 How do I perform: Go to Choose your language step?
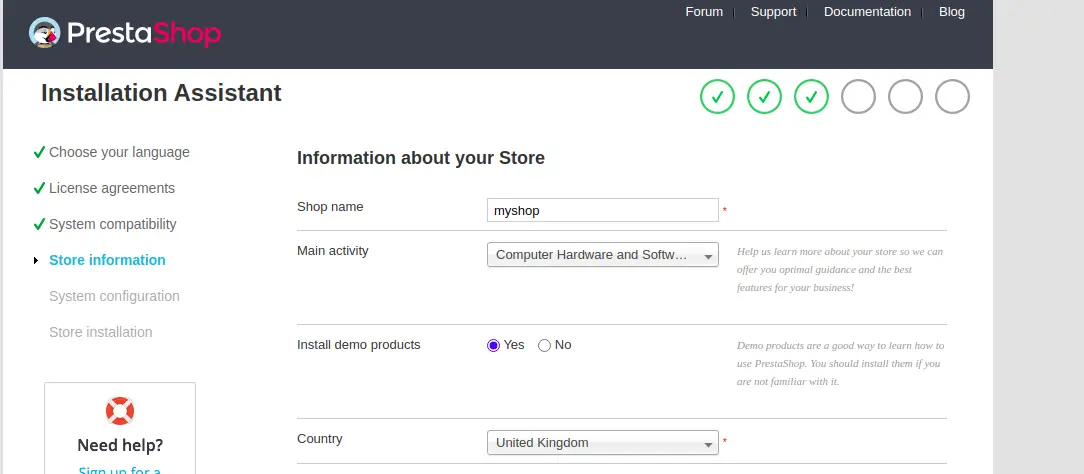pos(119,152)
